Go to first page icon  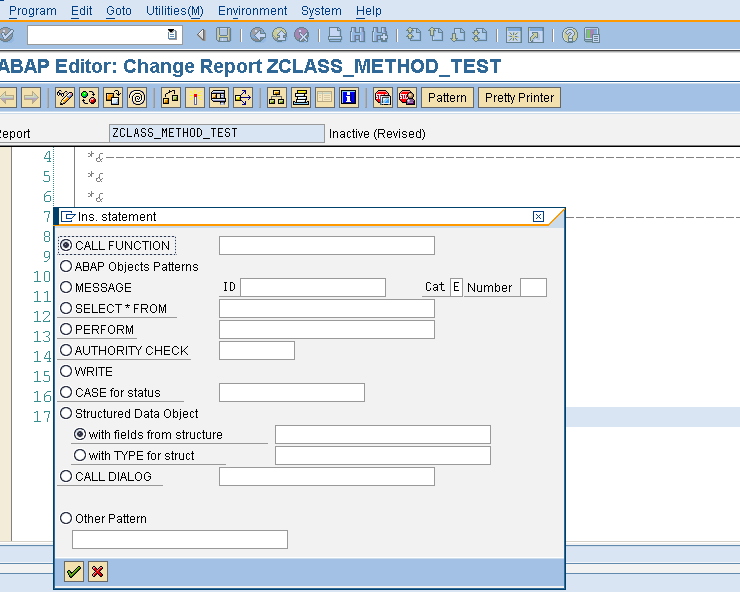pyautogui.click(x=413, y=35)
